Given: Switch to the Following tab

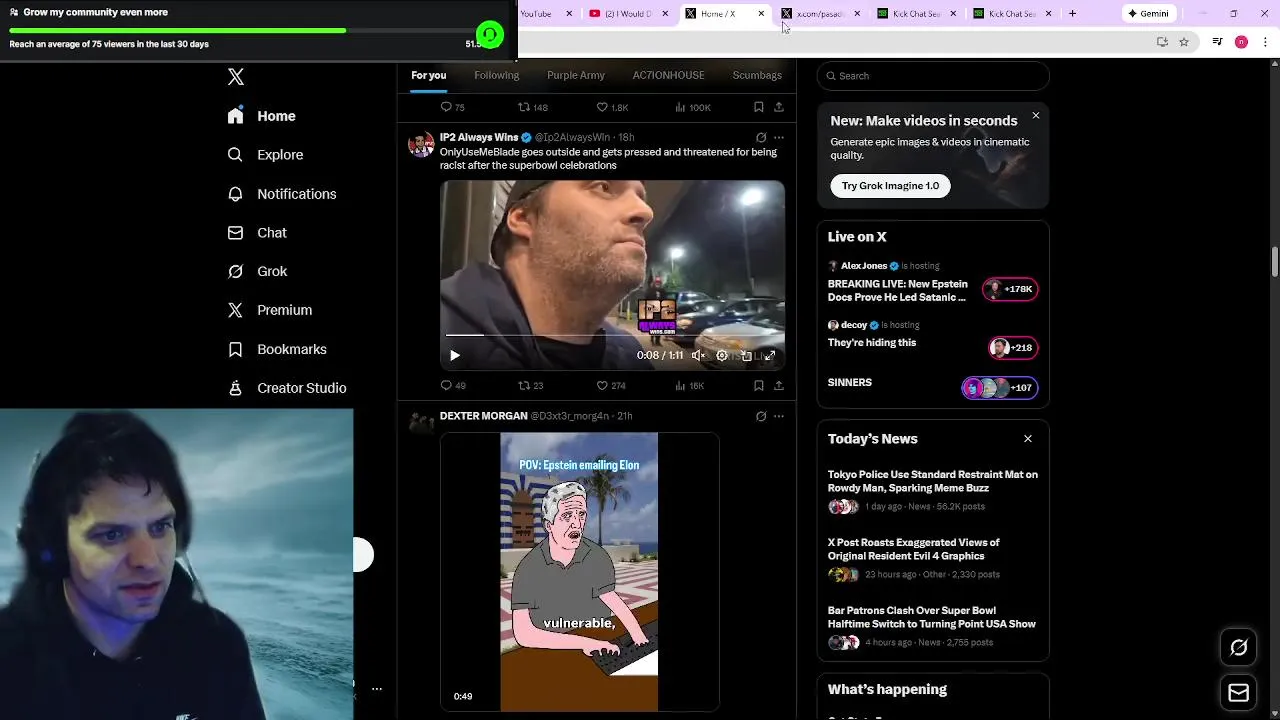Looking at the screenshot, I should 497,75.
